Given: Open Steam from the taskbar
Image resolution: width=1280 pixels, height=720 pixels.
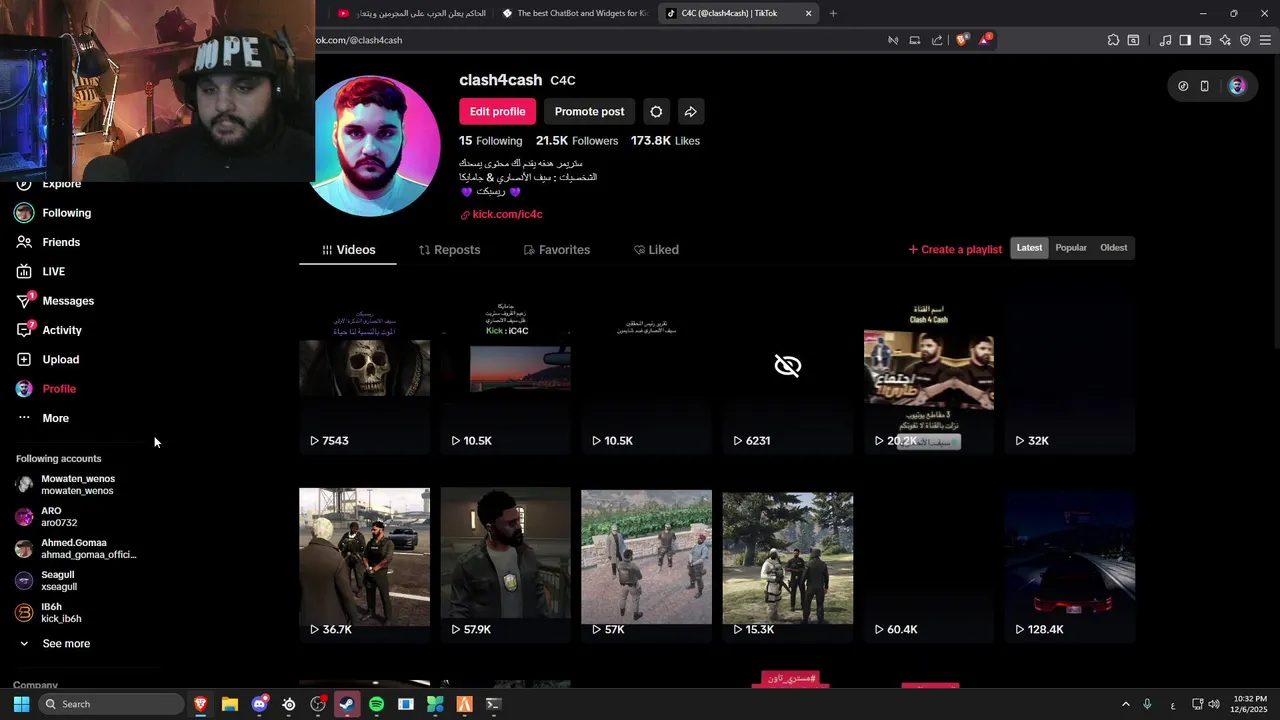Looking at the screenshot, I should pyautogui.click(x=347, y=704).
